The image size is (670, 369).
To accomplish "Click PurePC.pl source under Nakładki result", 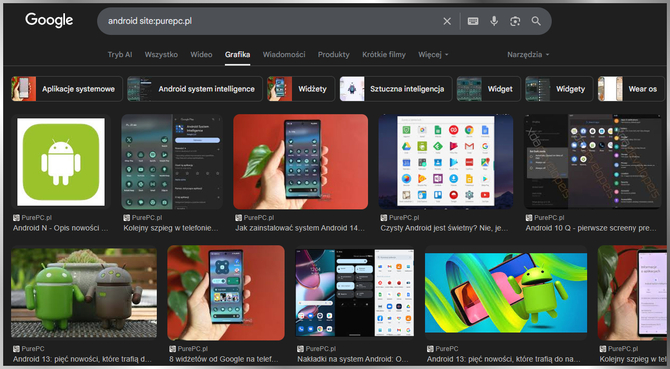I will (321, 349).
